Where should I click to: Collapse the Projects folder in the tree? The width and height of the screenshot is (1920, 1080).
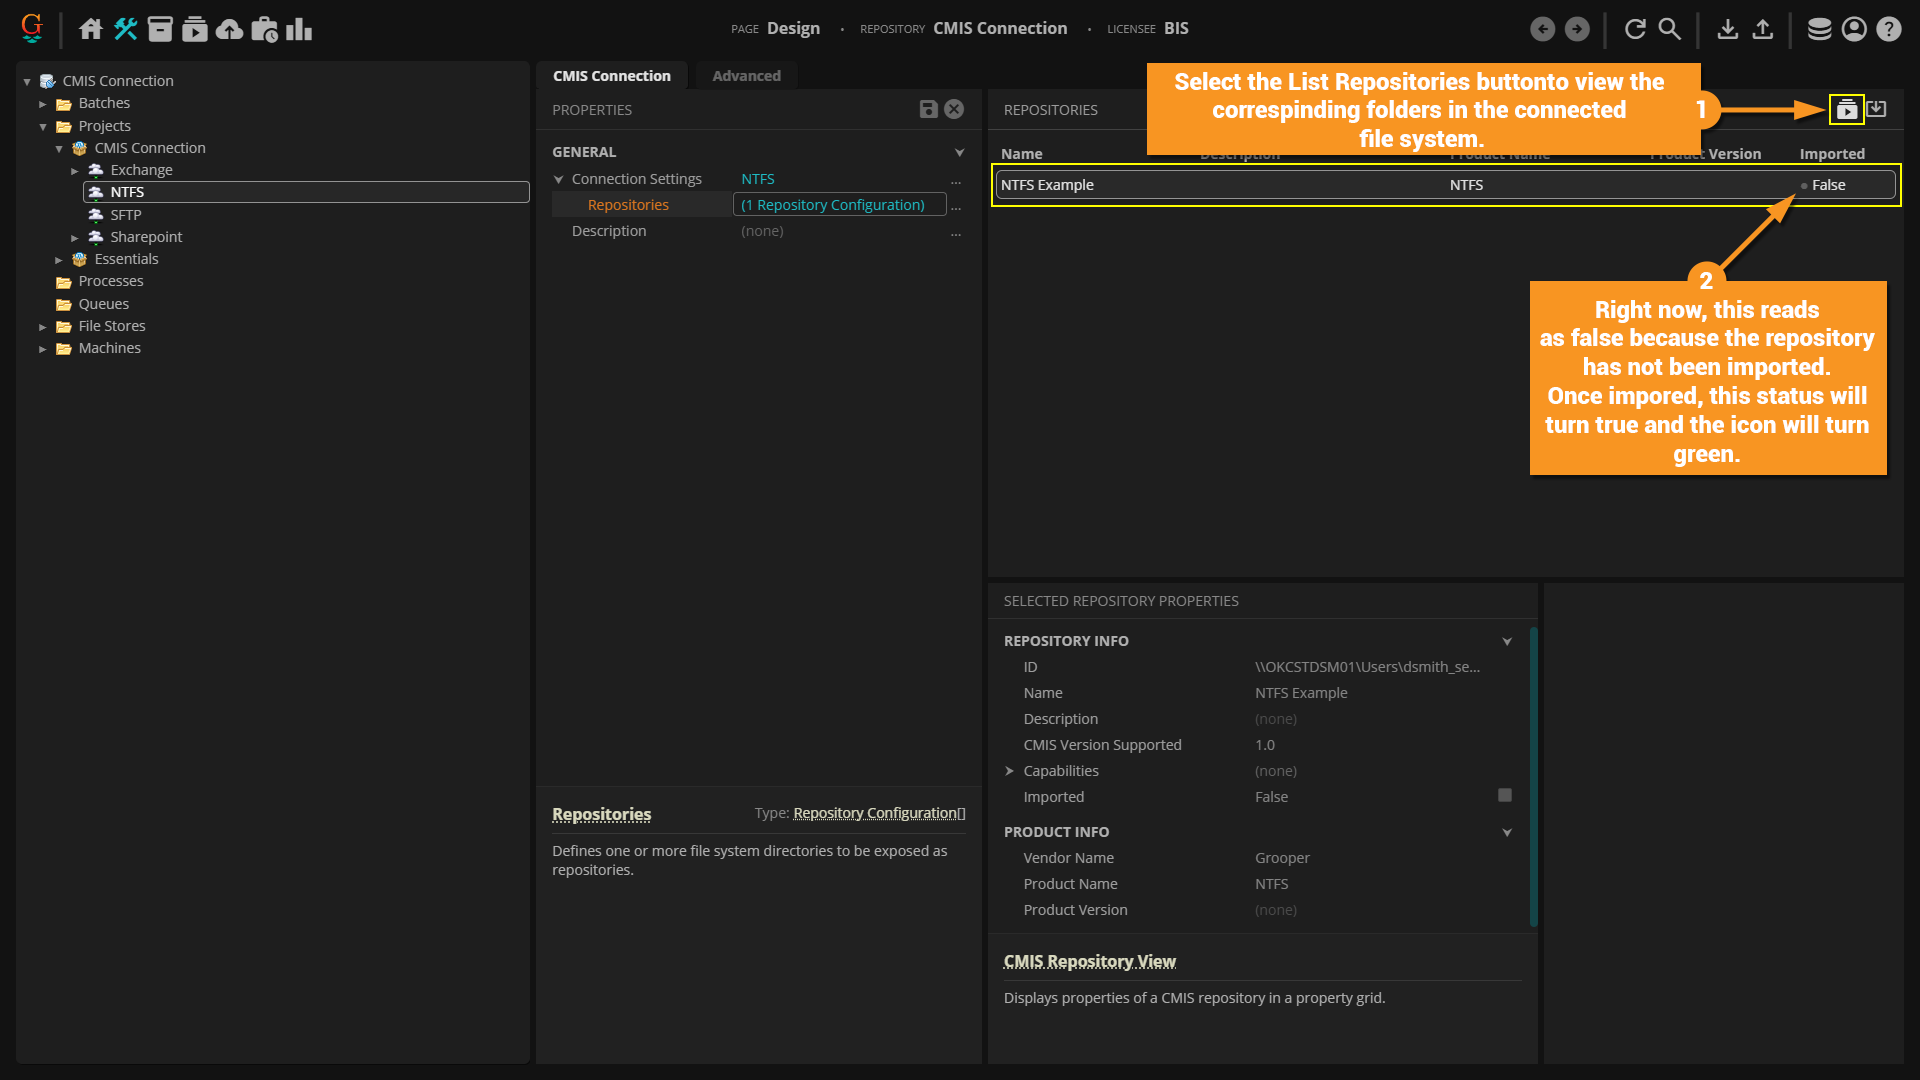(43, 126)
